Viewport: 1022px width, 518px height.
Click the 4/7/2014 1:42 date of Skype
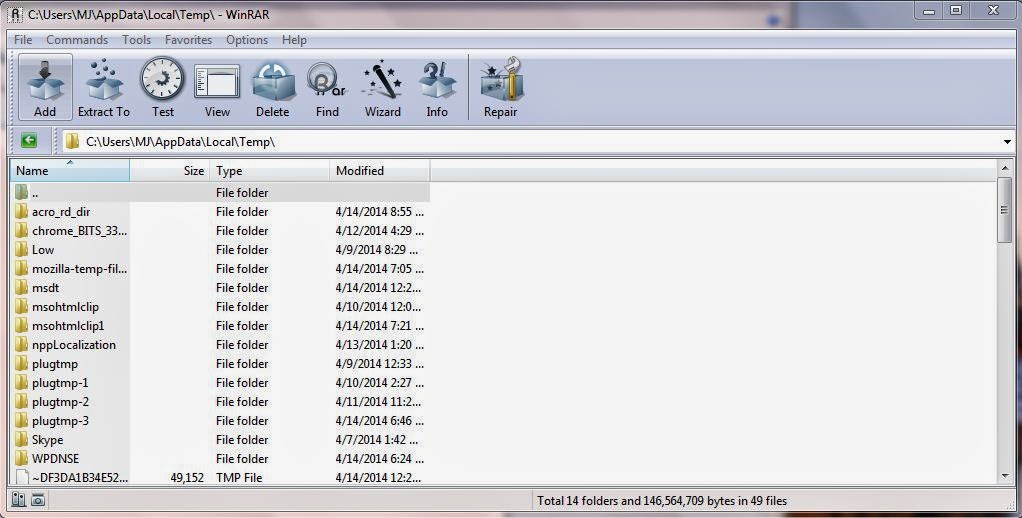[x=377, y=440]
